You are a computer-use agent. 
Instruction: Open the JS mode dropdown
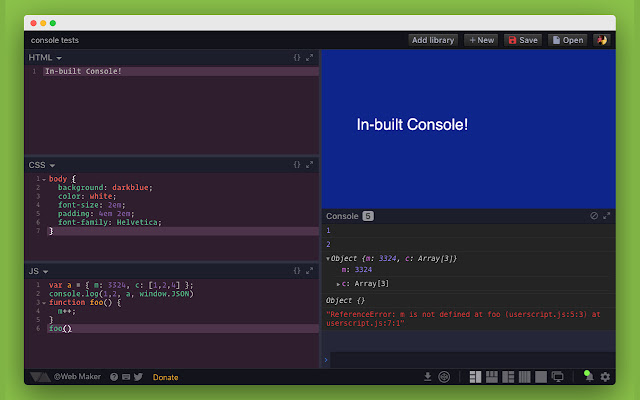coord(39,270)
